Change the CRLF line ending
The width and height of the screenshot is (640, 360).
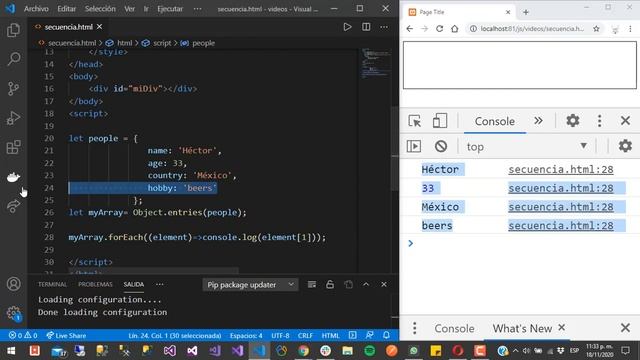[305, 336]
